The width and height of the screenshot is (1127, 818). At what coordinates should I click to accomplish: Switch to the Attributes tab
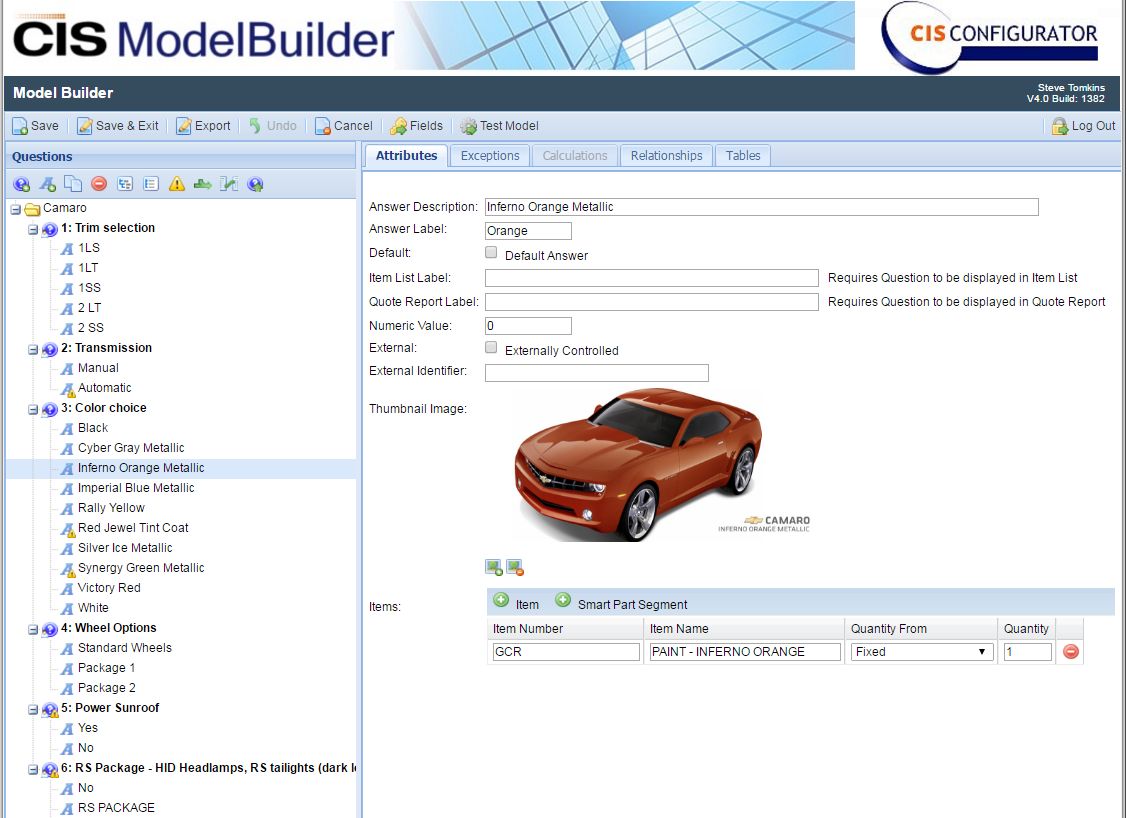(407, 155)
